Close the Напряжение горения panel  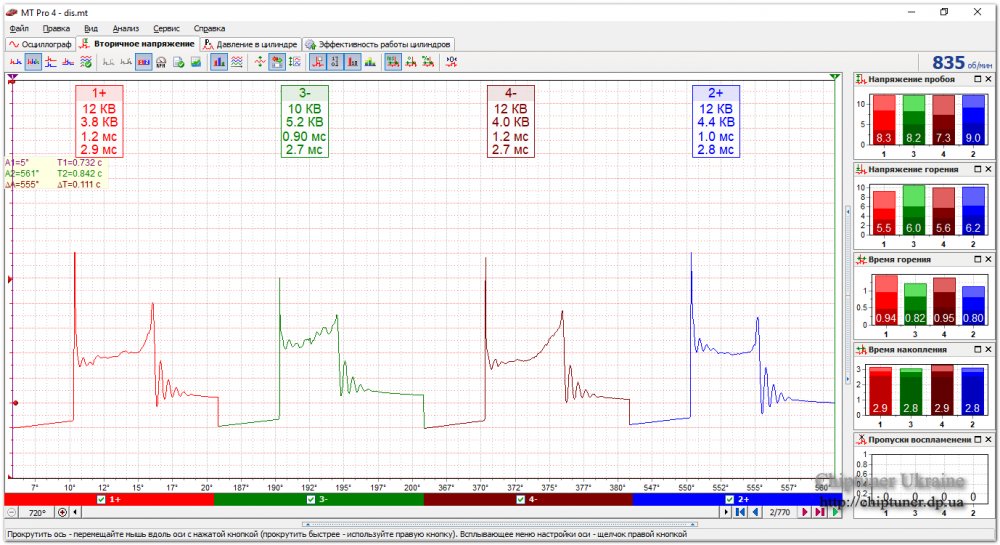[x=989, y=169]
